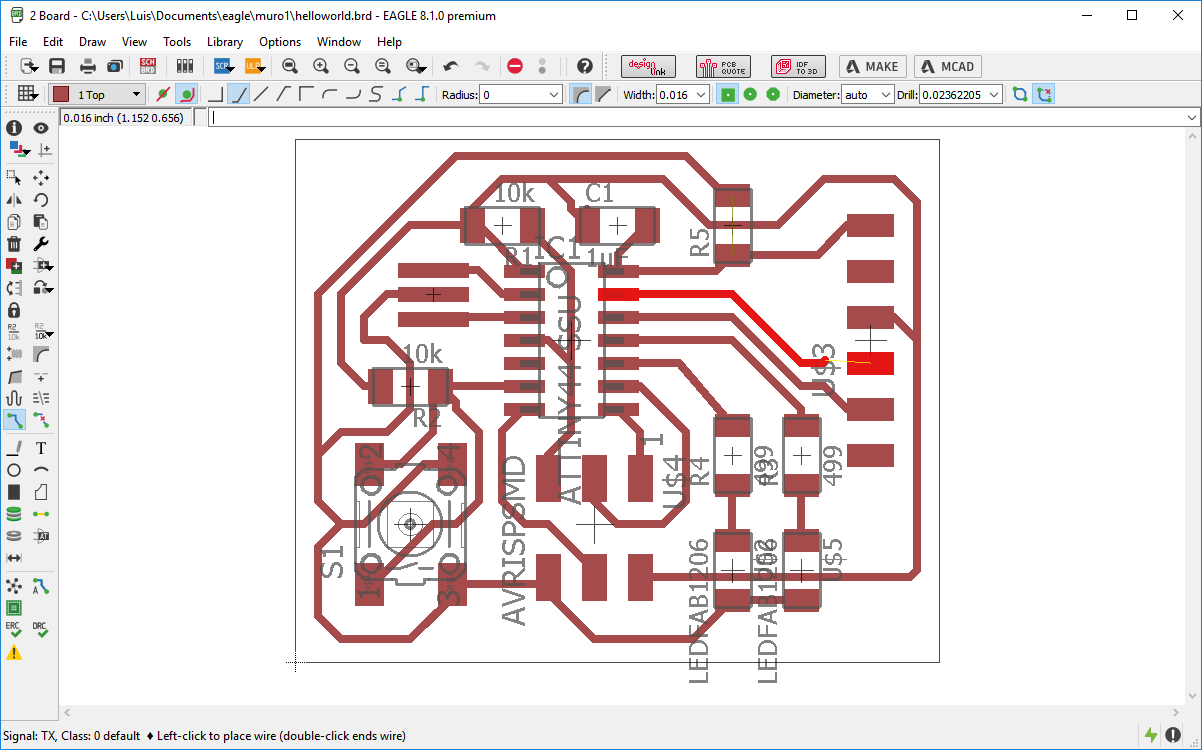The height and width of the screenshot is (750, 1202).
Task: Click the red Stop command icon
Action: [x=515, y=66]
